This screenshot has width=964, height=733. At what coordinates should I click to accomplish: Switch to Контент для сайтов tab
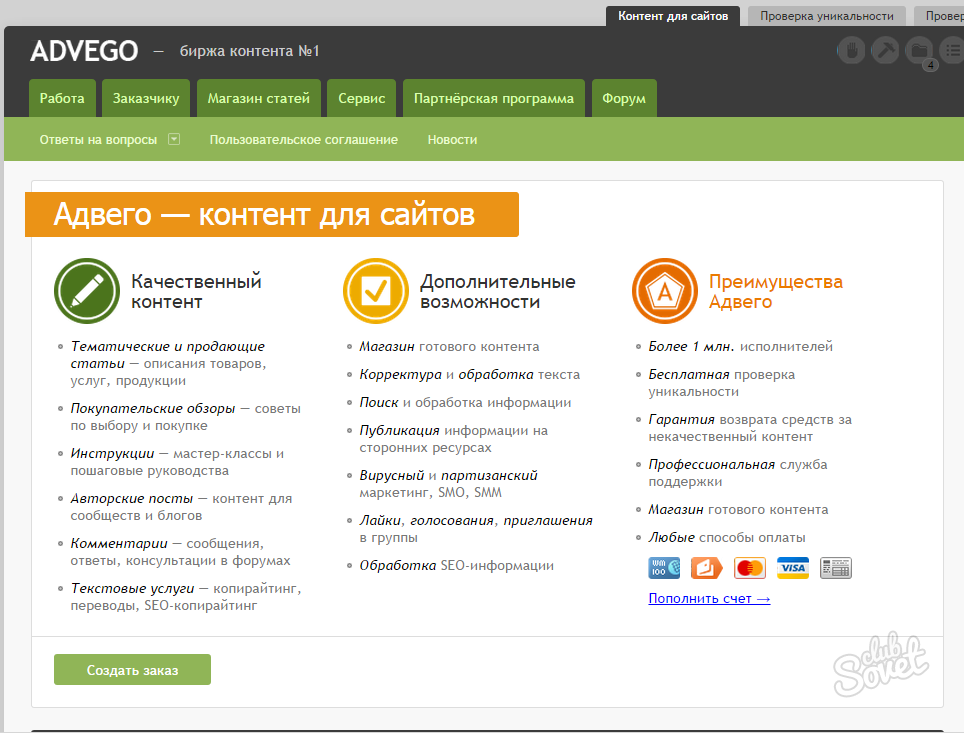(673, 16)
